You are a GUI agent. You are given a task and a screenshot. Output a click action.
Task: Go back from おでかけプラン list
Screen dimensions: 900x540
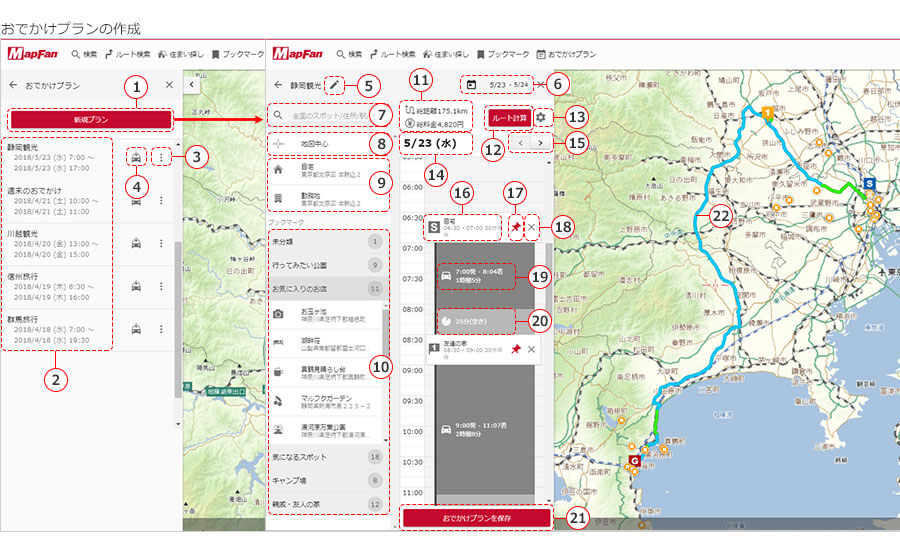(x=13, y=85)
